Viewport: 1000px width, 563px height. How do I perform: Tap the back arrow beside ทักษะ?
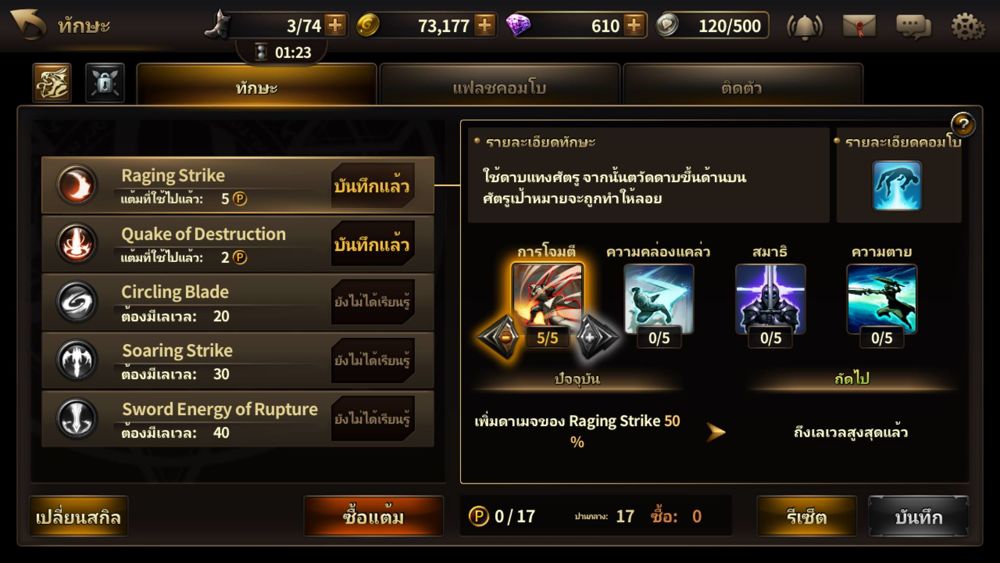click(x=28, y=25)
